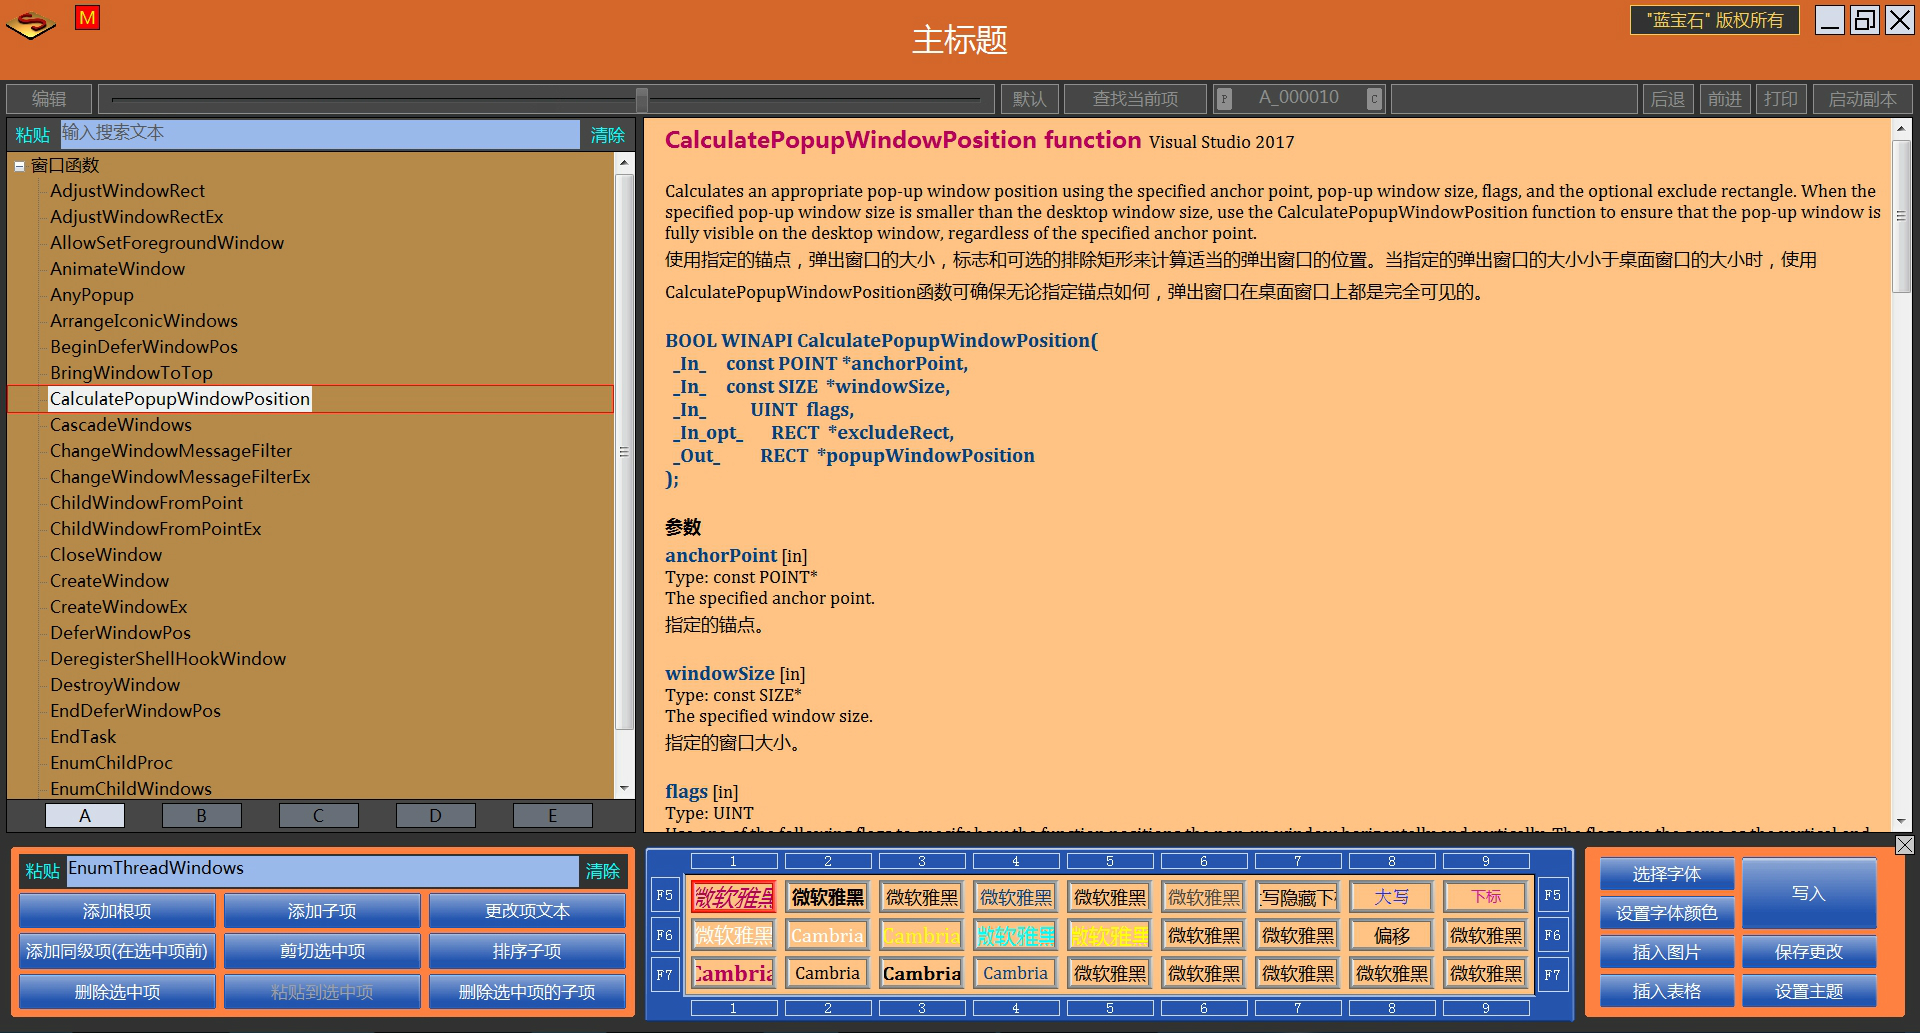
Task: Click the small P button beside A_000010
Action: click(1224, 99)
